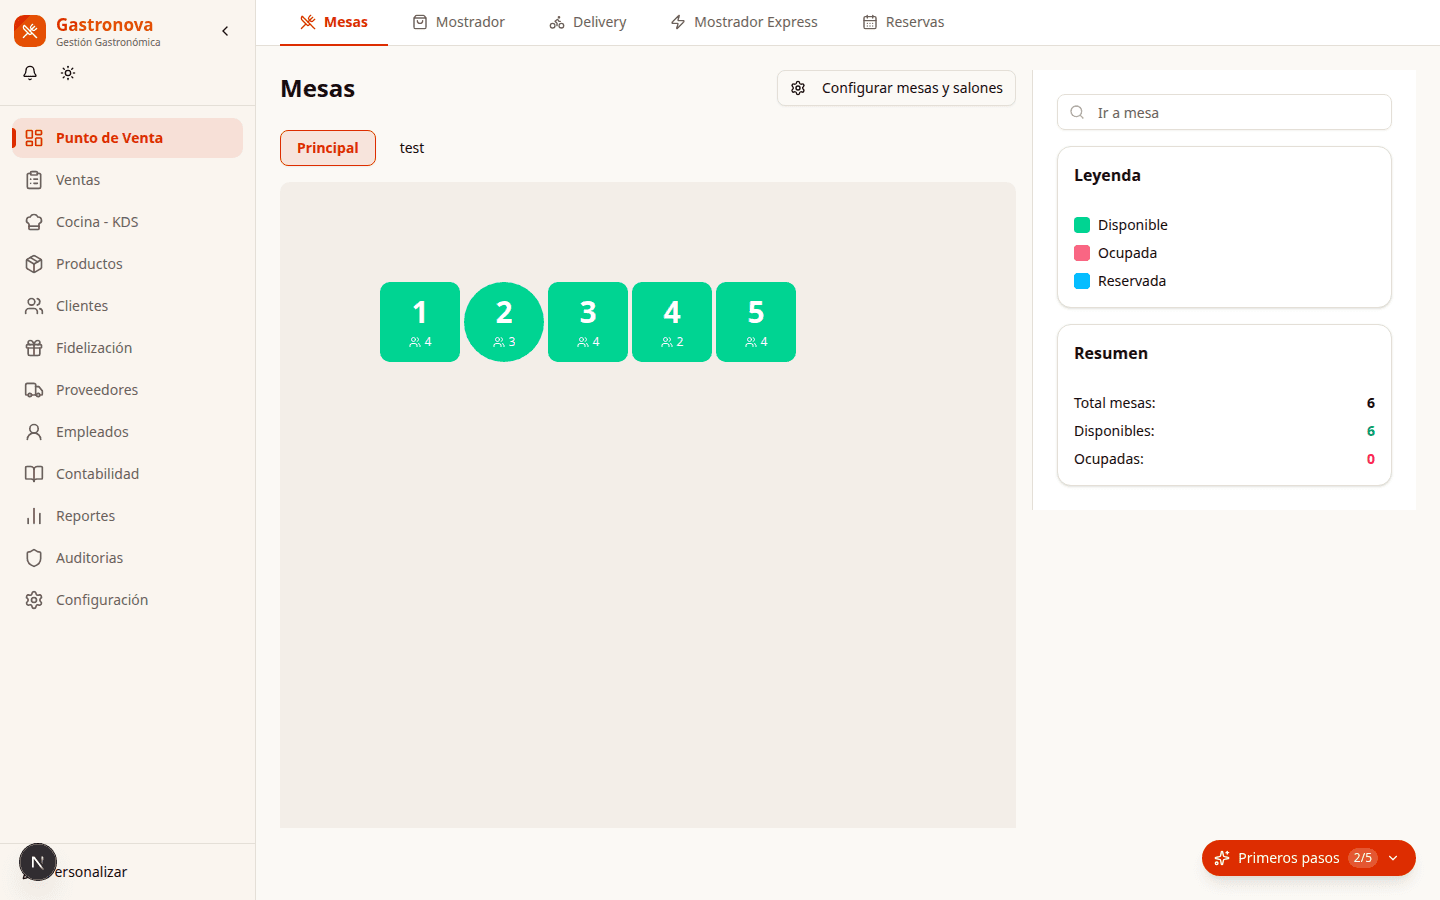Image resolution: width=1440 pixels, height=900 pixels.
Task: Open Contabilidad book icon
Action: coord(34,474)
